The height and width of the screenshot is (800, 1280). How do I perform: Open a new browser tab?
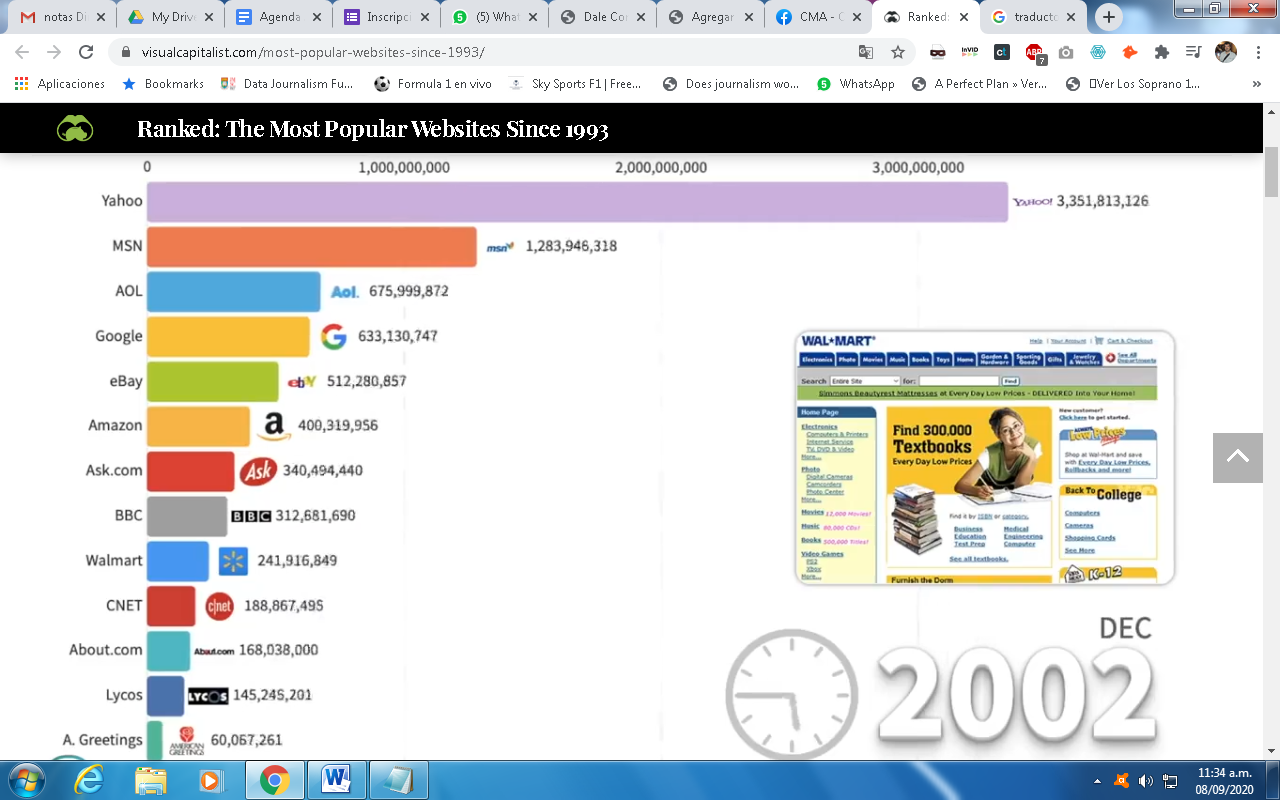[x=1109, y=17]
